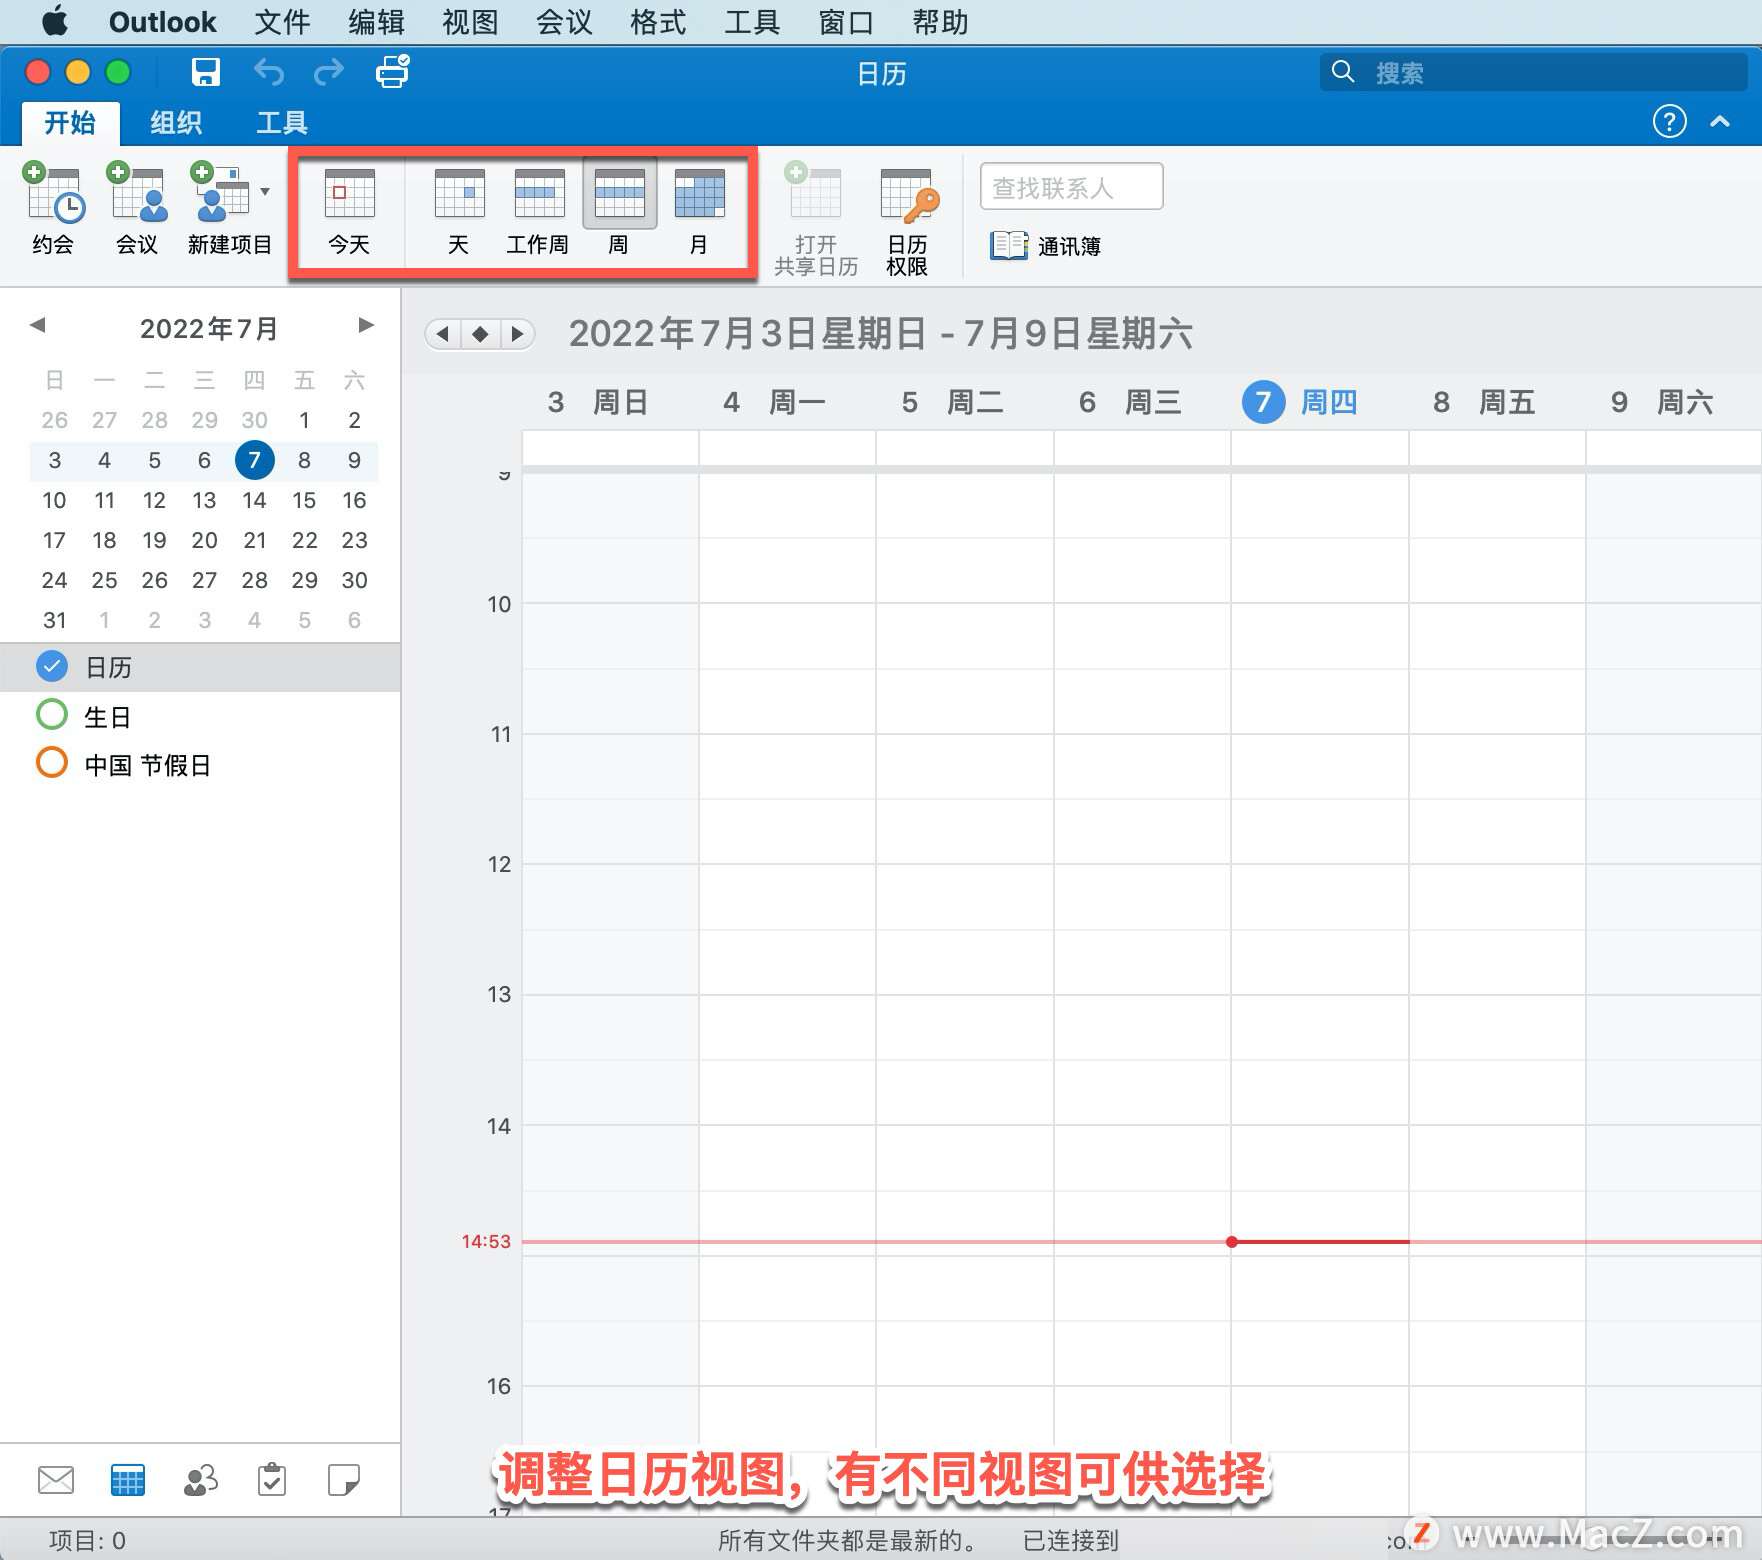The height and width of the screenshot is (1560, 1762).
Task: Open the Outlook application menu
Action: coord(162,22)
